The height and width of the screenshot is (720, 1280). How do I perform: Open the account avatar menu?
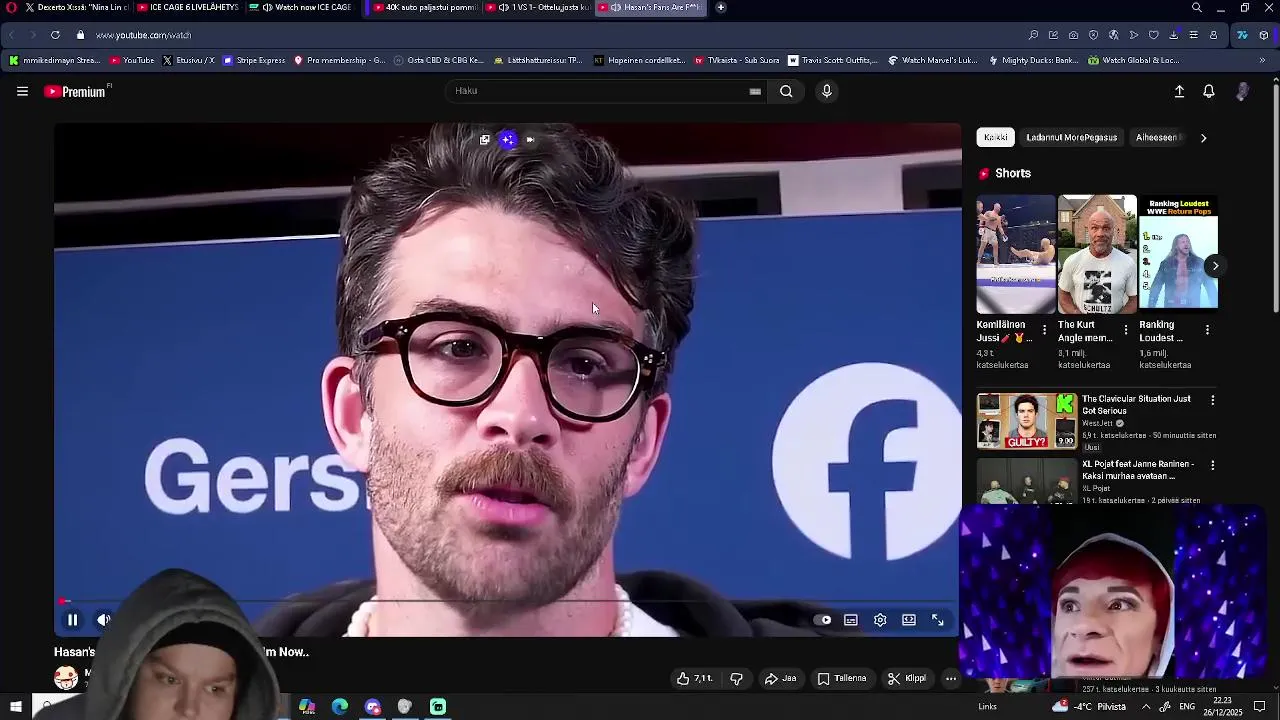coord(1242,91)
